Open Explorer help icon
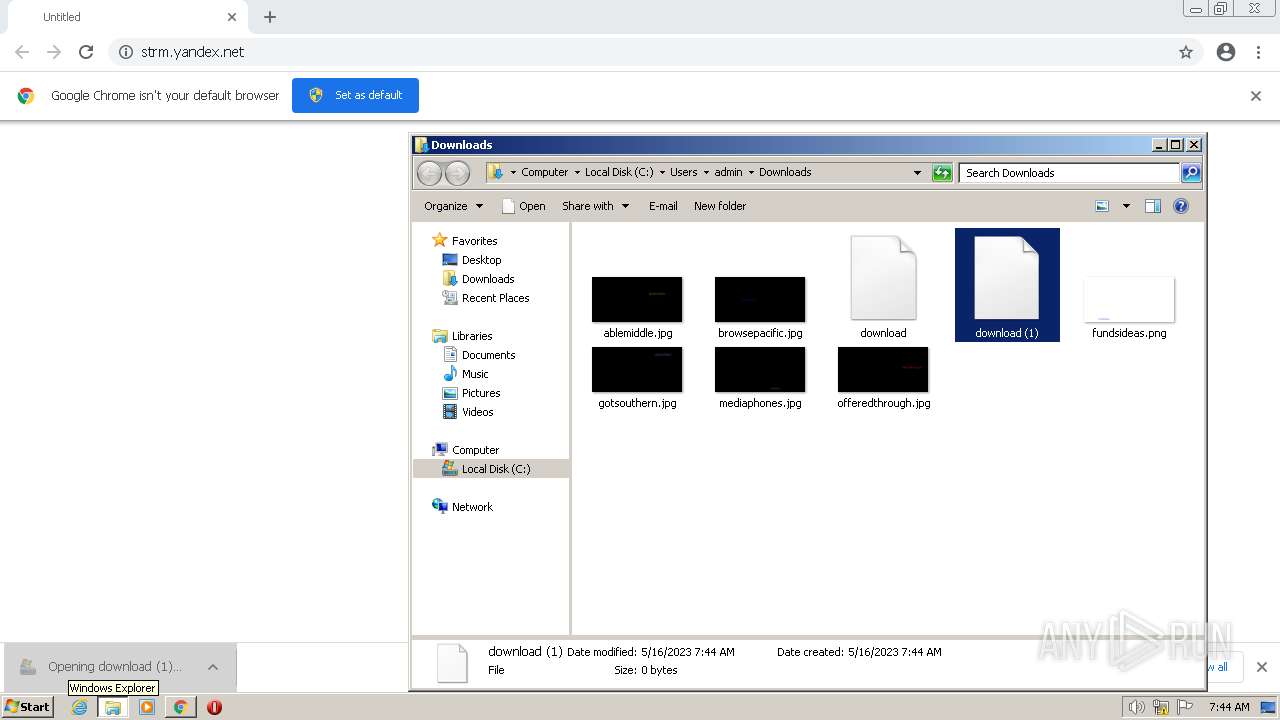Screen dimensions: 1280x720 tap(1181, 206)
